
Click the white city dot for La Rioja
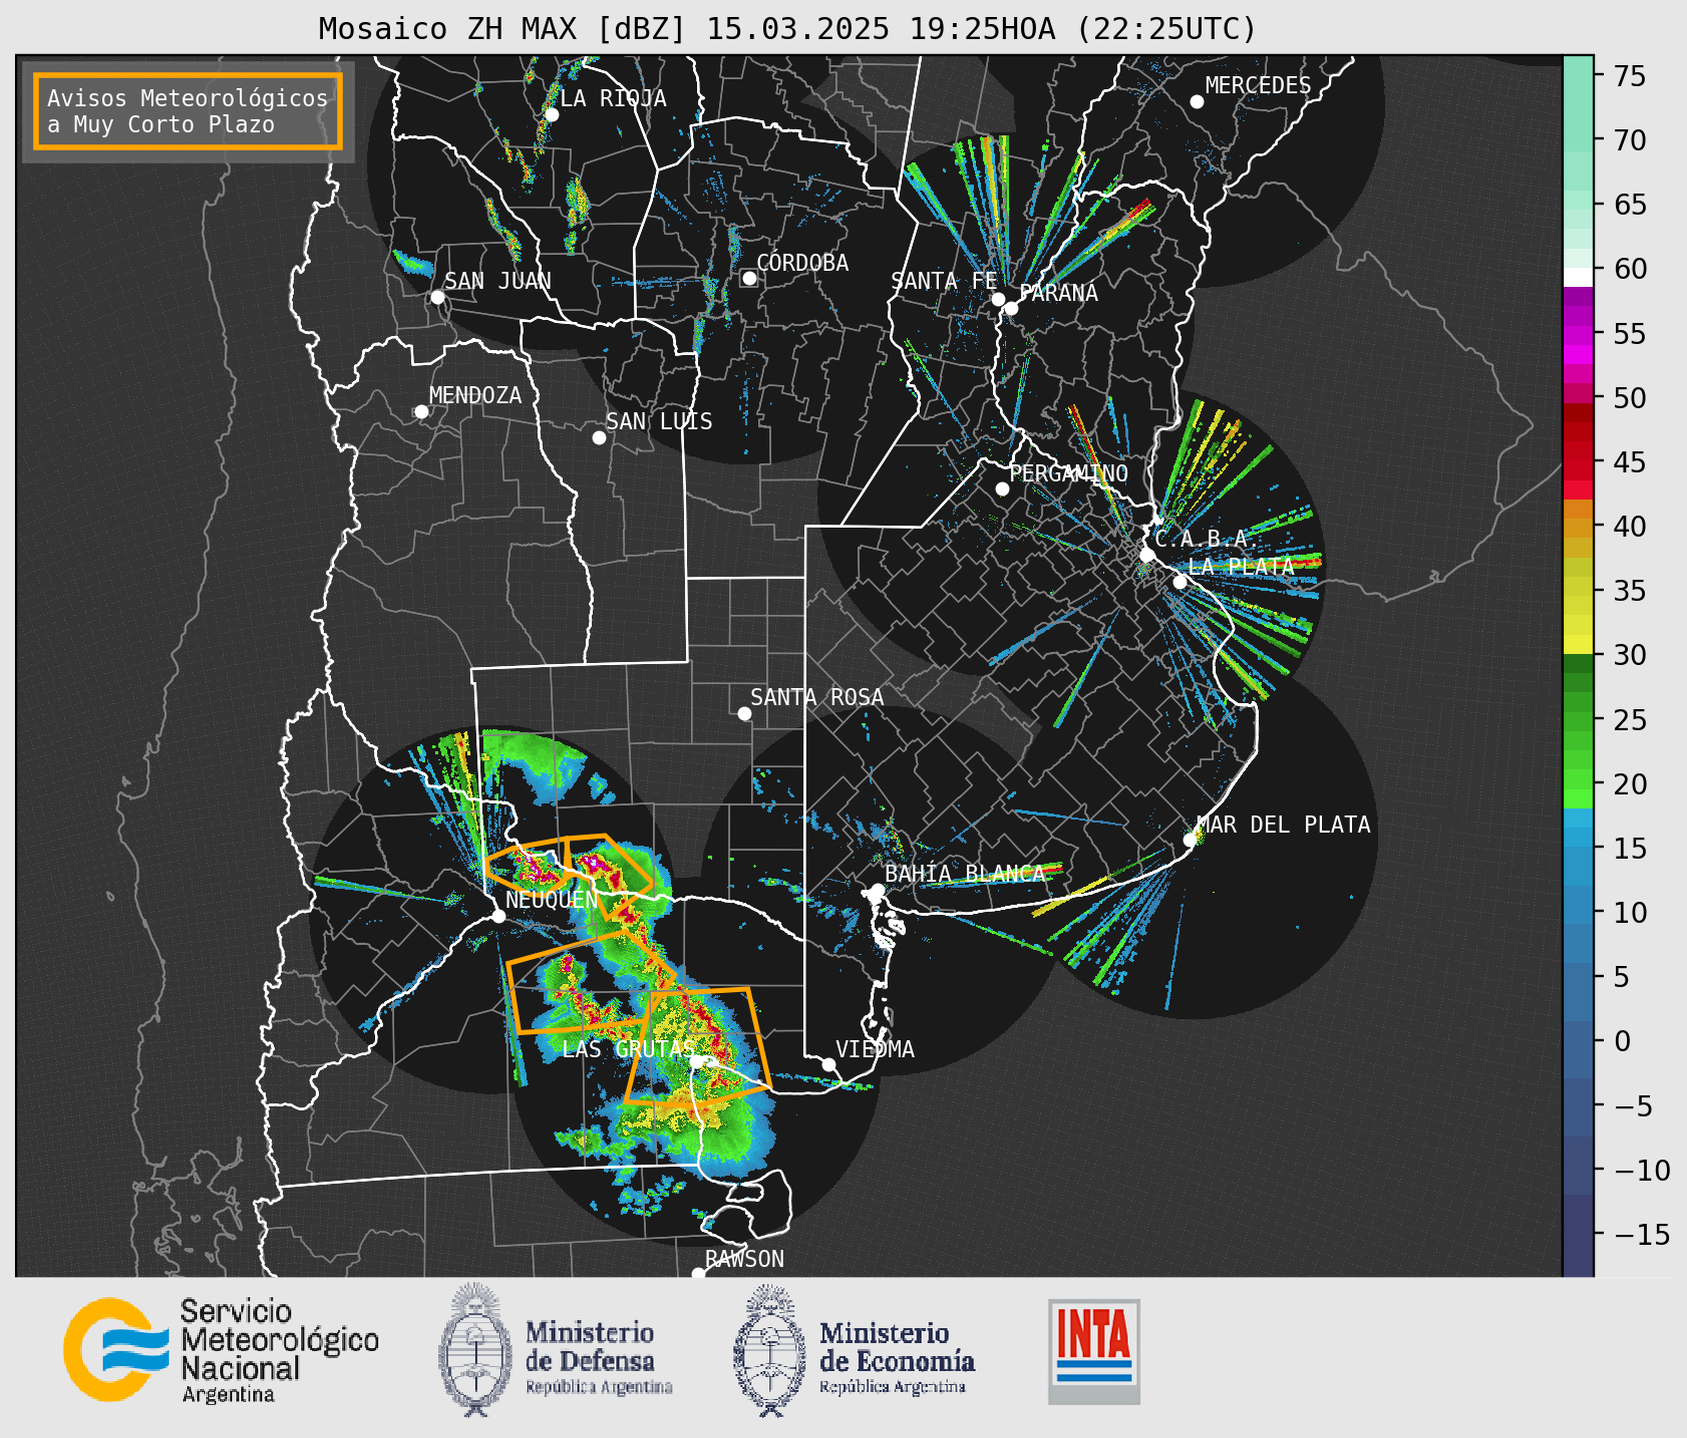(551, 115)
